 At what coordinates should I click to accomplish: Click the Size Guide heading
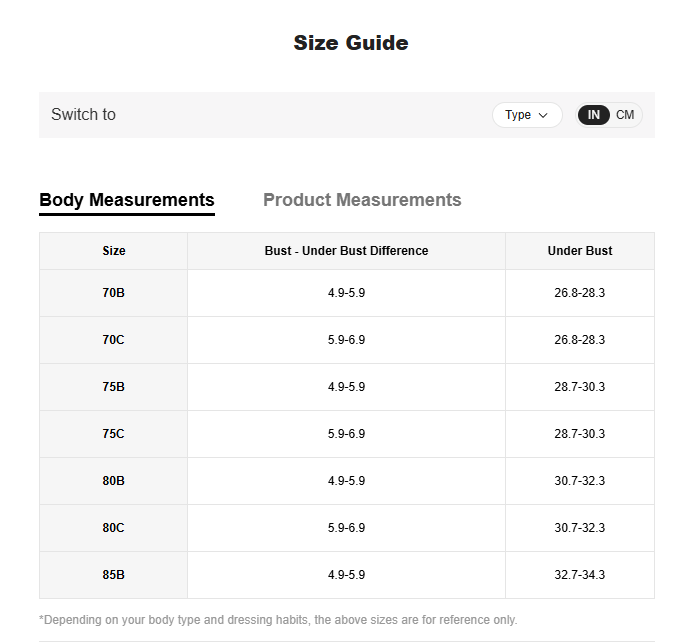pos(351,43)
